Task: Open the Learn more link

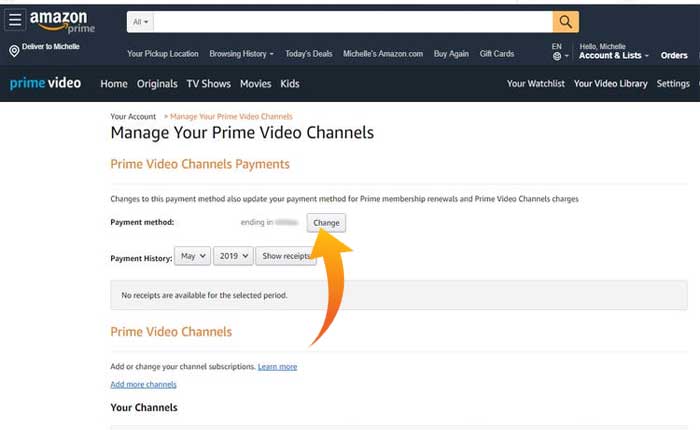Action: (277, 367)
